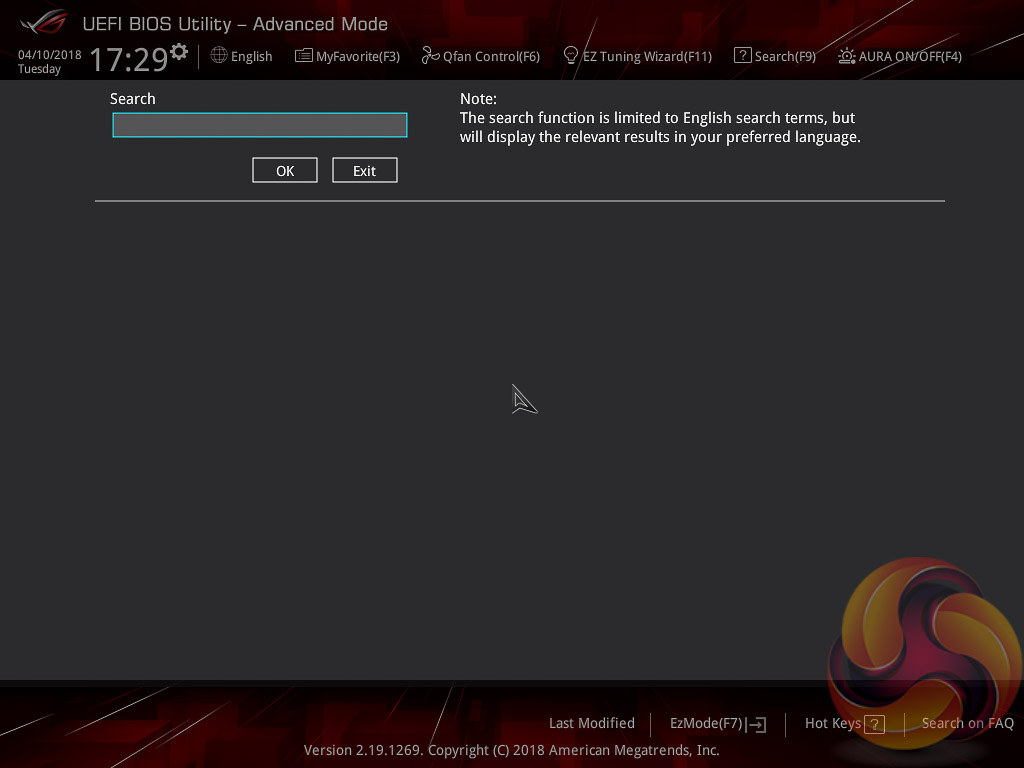This screenshot has height=768, width=1024.
Task: Switch to EzMode(F7)
Action: pos(706,724)
